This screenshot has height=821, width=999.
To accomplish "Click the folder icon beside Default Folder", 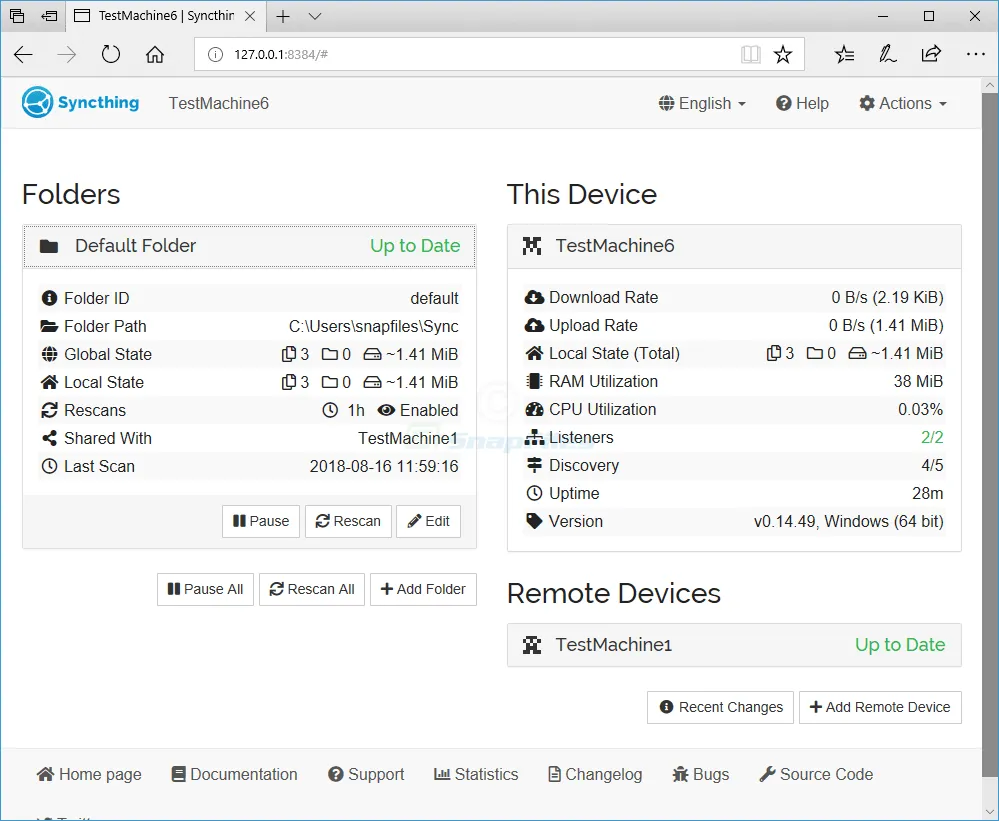I will coord(48,245).
